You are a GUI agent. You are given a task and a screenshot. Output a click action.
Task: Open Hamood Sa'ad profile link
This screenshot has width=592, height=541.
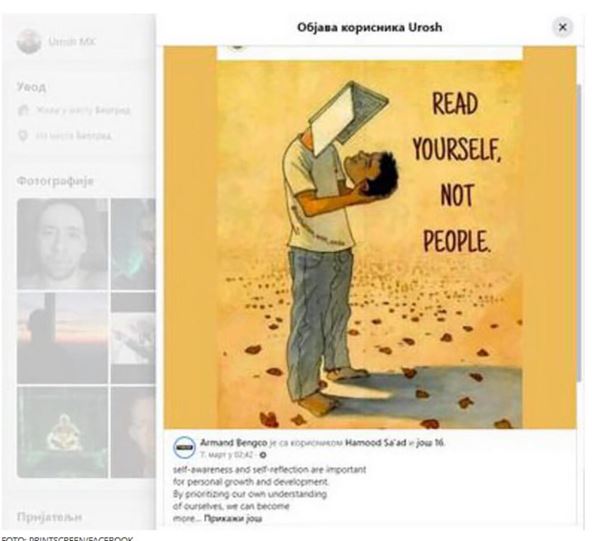tap(376, 442)
